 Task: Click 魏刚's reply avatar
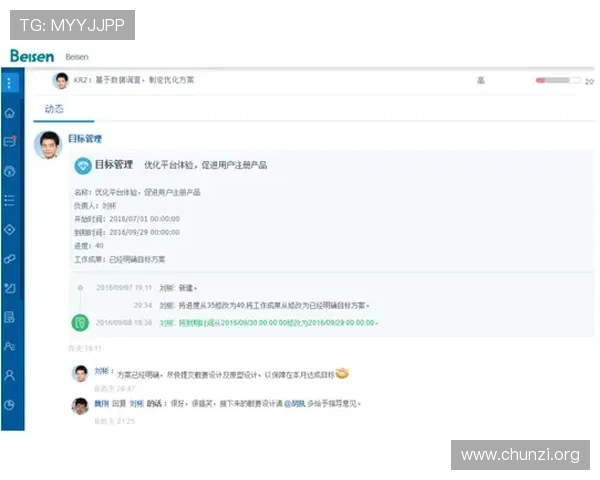[80, 406]
